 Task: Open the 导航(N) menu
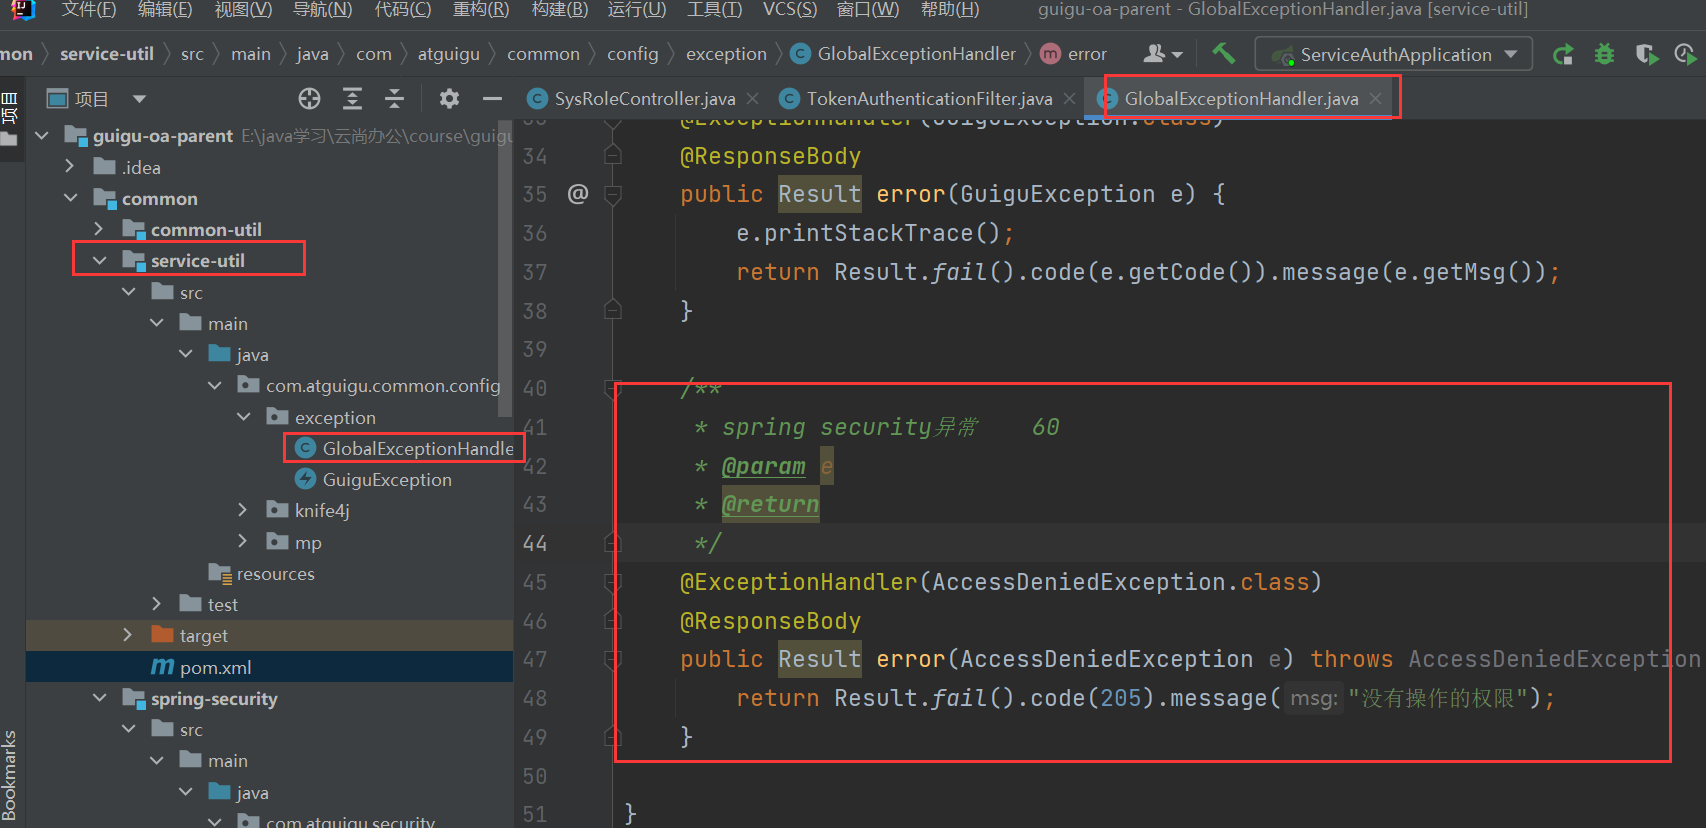(322, 10)
